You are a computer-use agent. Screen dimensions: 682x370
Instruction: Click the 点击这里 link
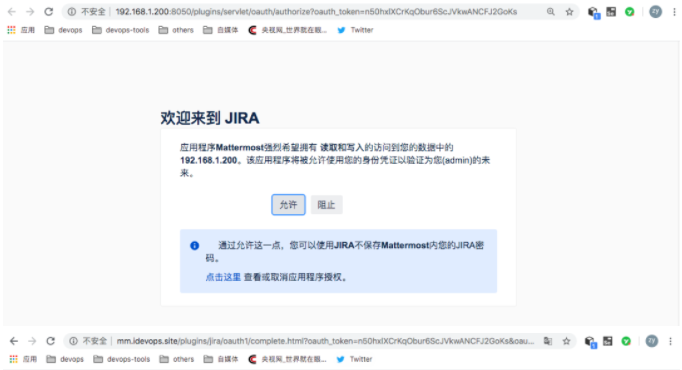pos(223,277)
